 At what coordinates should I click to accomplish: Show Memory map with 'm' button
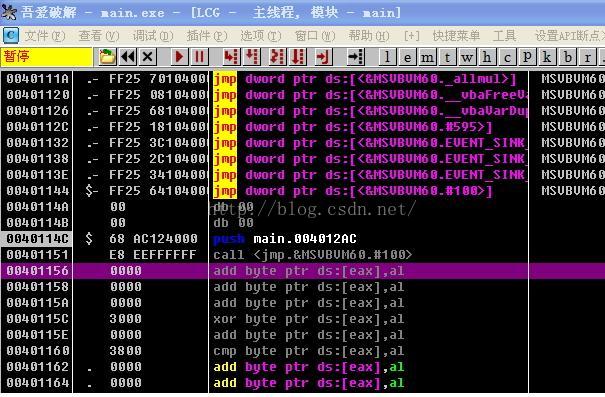[427, 57]
